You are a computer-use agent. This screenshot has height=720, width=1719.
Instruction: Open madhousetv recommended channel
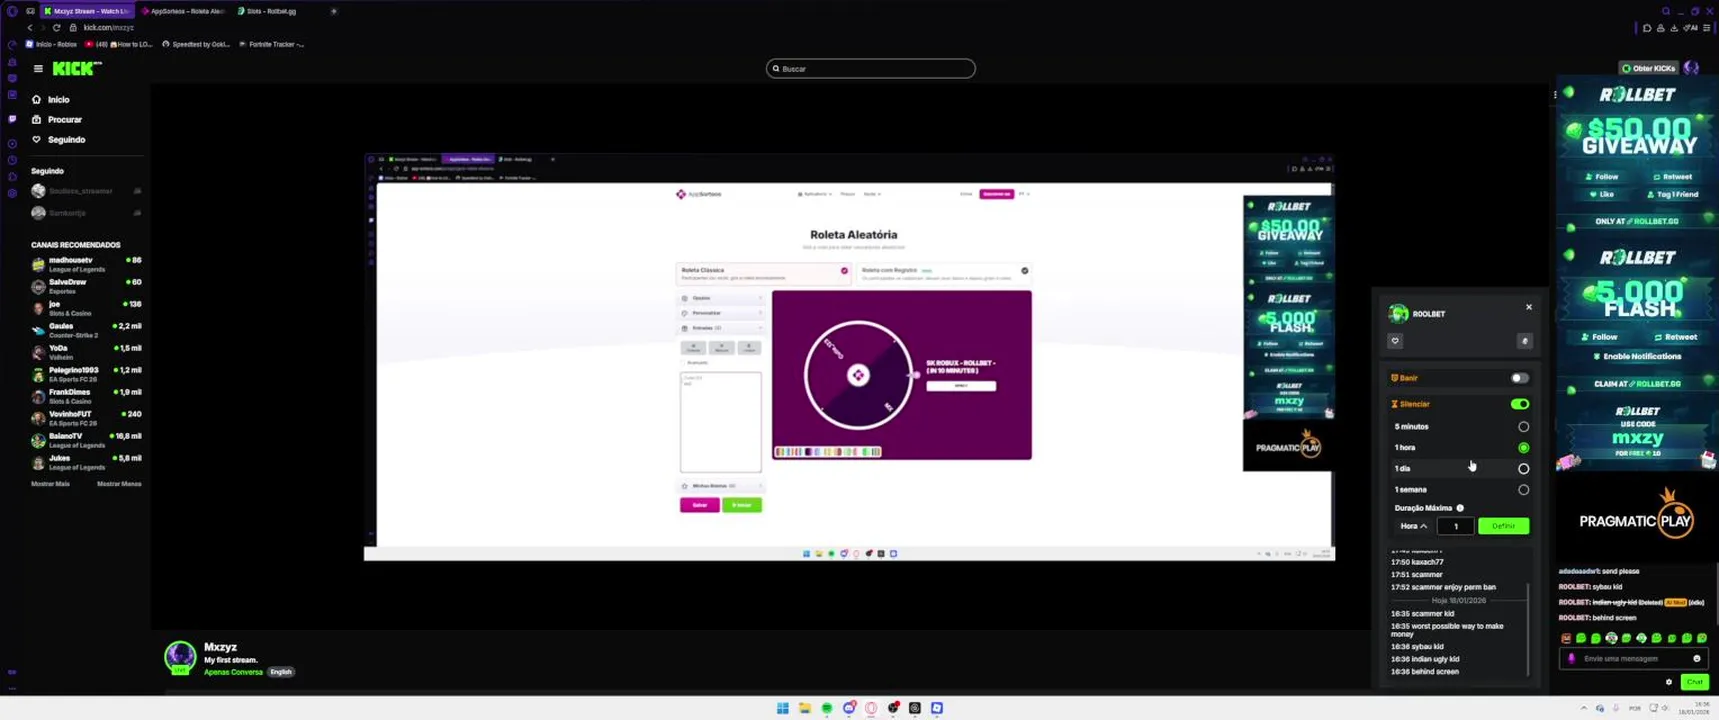pos(86,264)
